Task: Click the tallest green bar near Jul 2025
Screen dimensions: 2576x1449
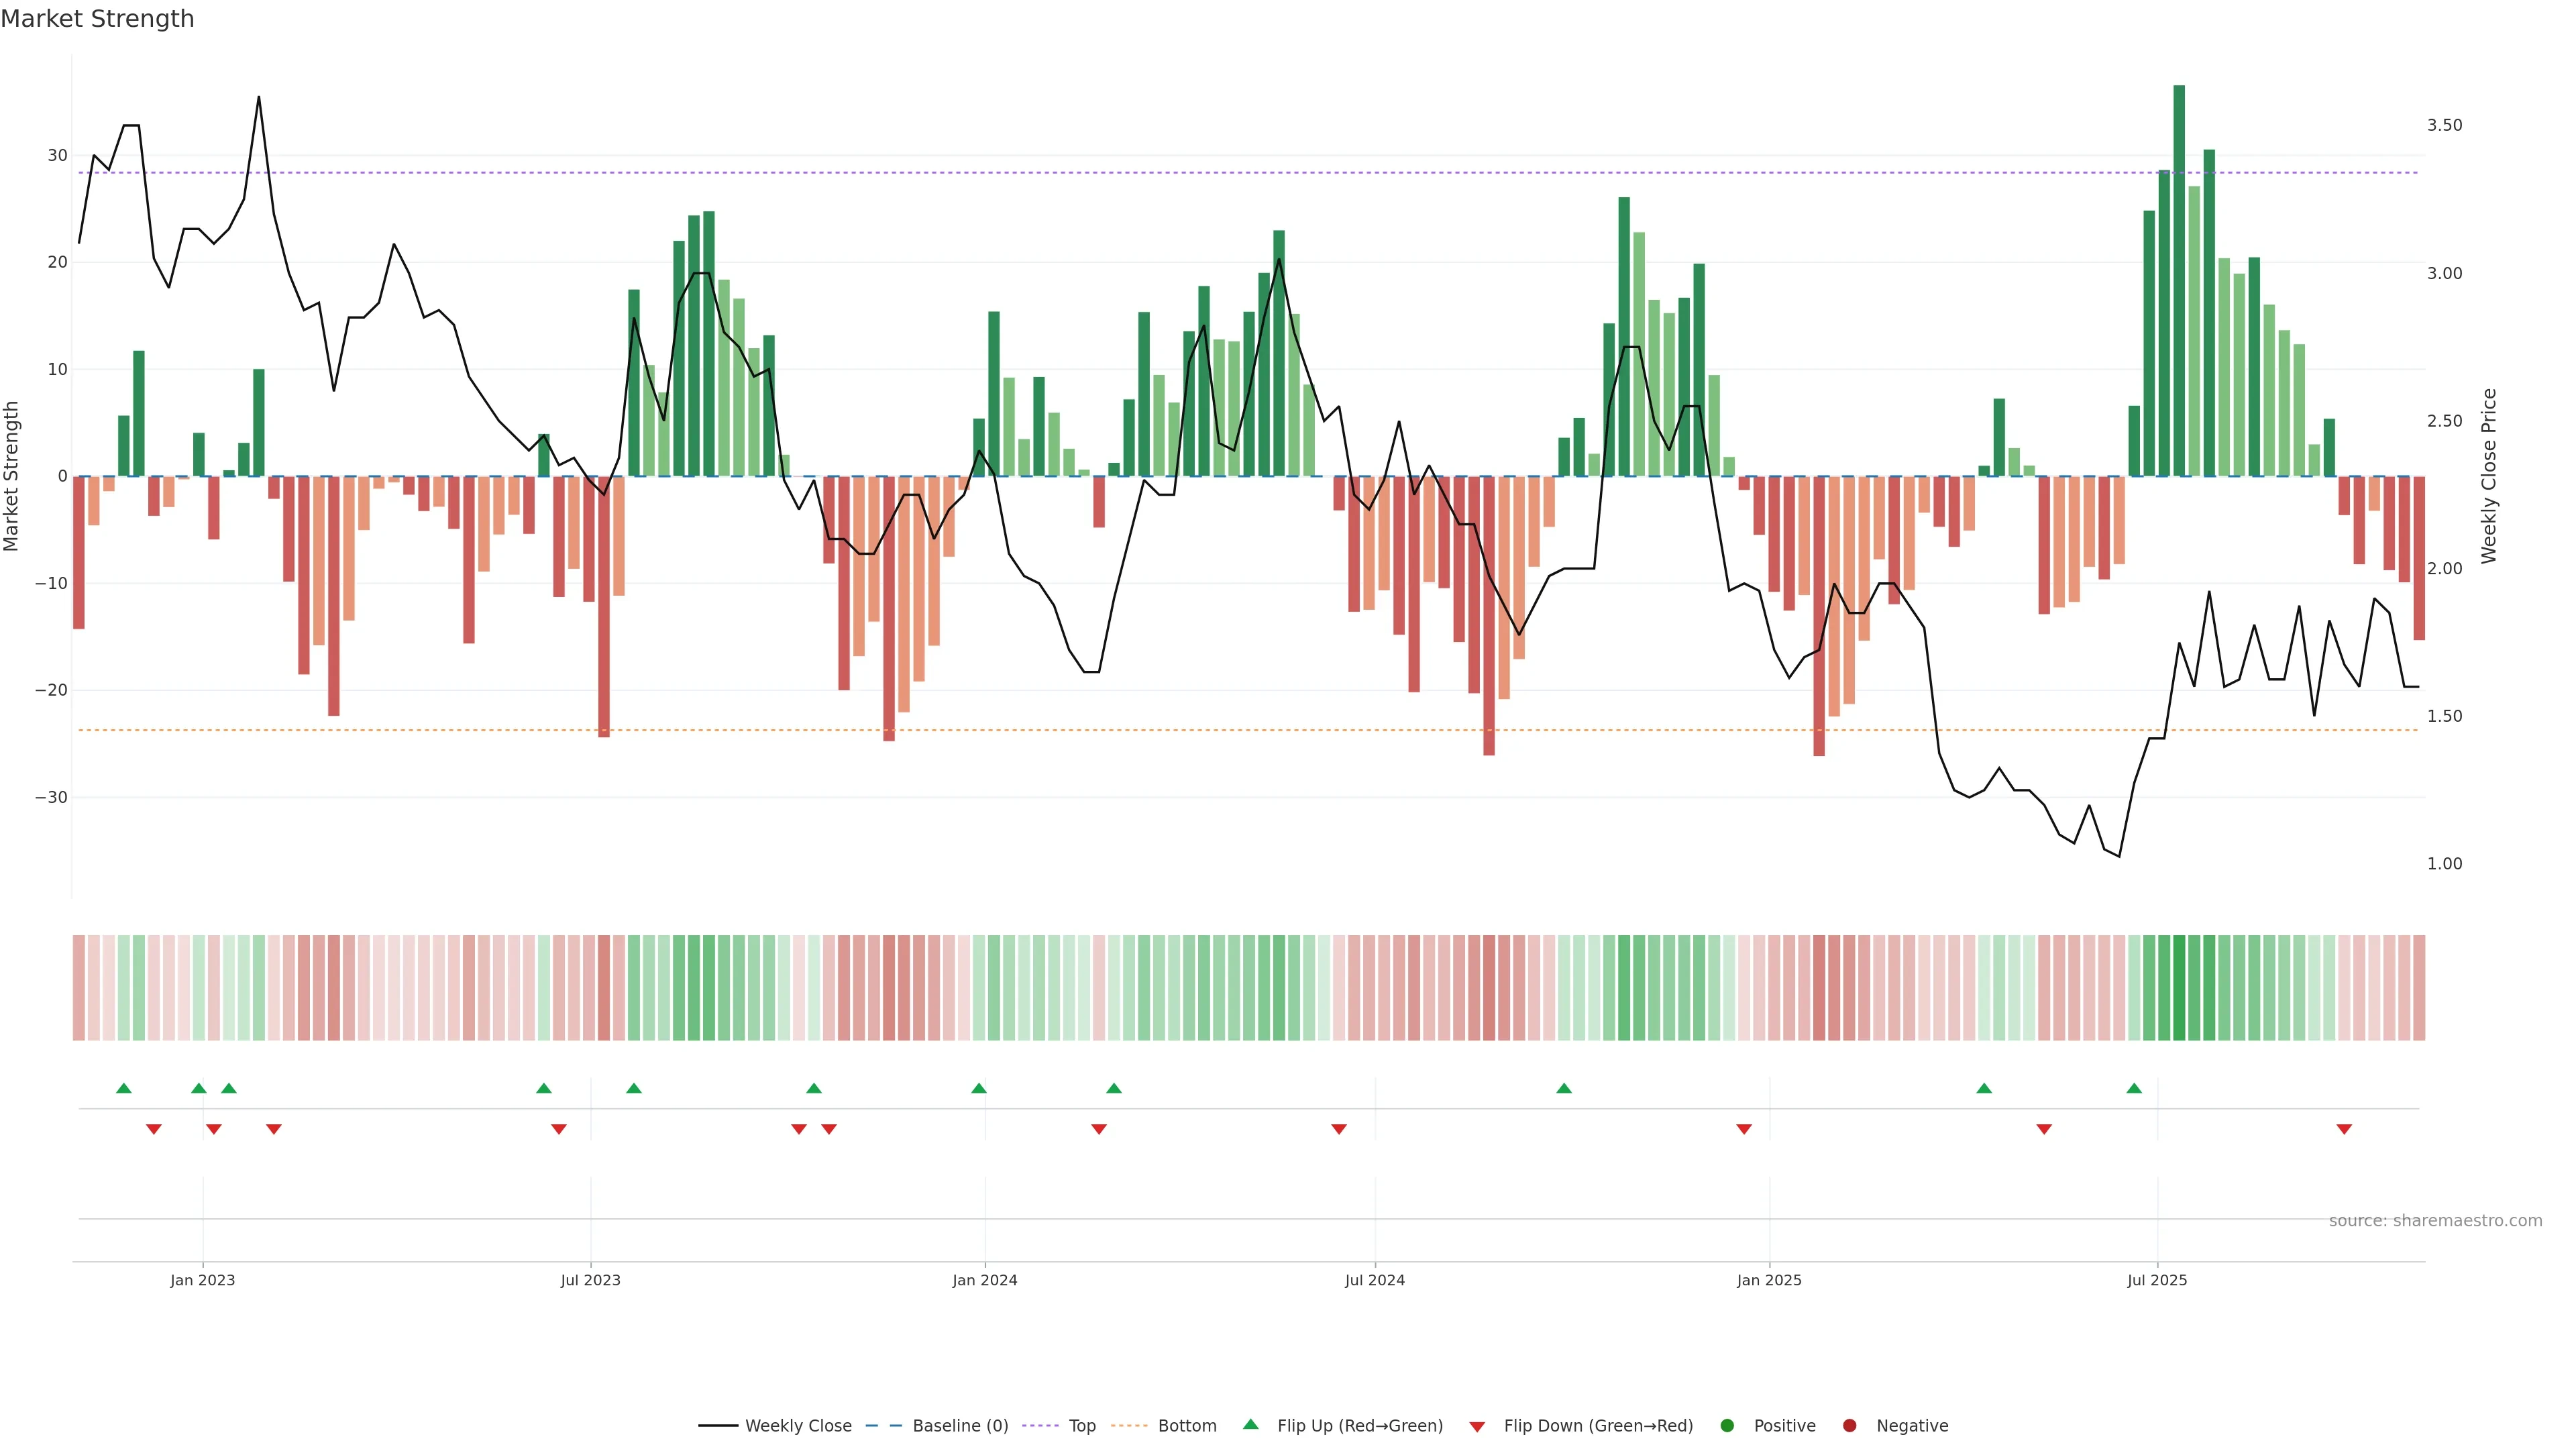Action: tap(2179, 280)
